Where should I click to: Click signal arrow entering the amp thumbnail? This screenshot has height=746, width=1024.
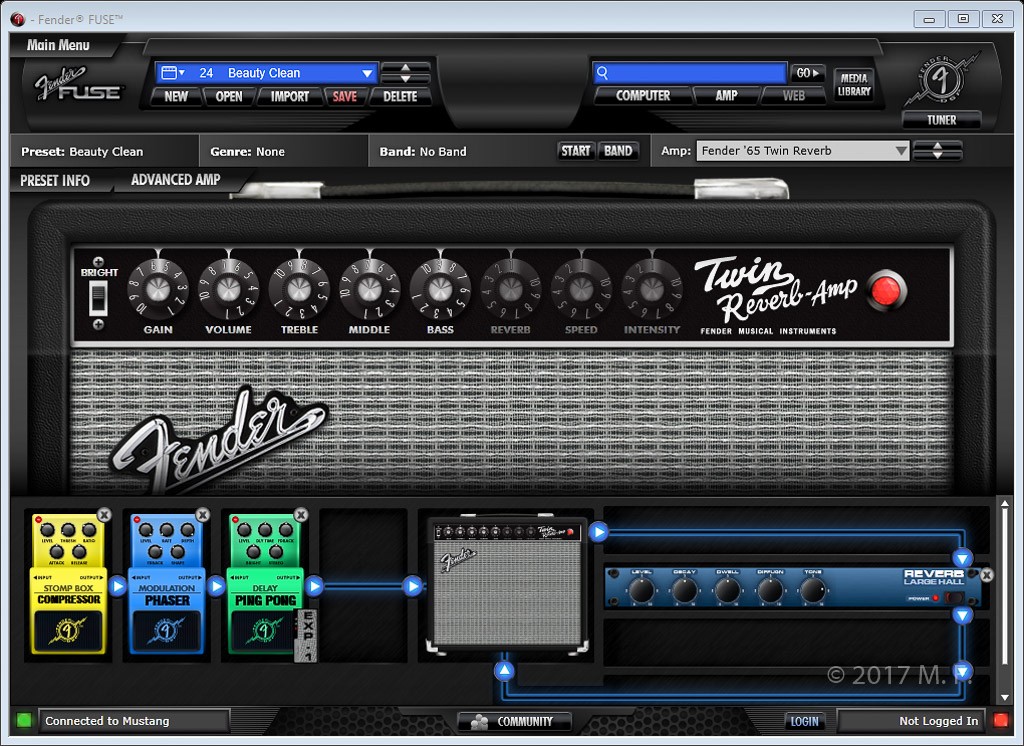point(413,586)
